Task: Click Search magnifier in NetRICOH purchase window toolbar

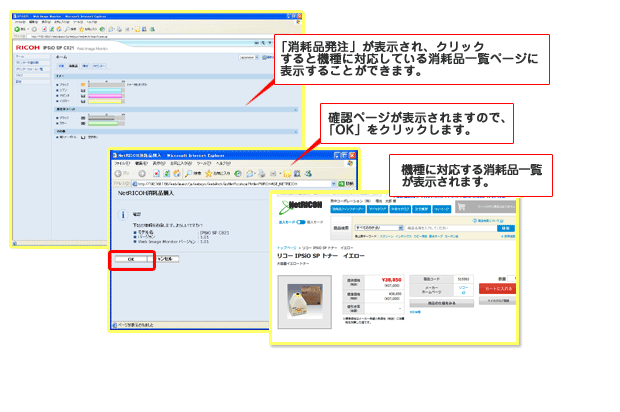Action: click(189, 174)
